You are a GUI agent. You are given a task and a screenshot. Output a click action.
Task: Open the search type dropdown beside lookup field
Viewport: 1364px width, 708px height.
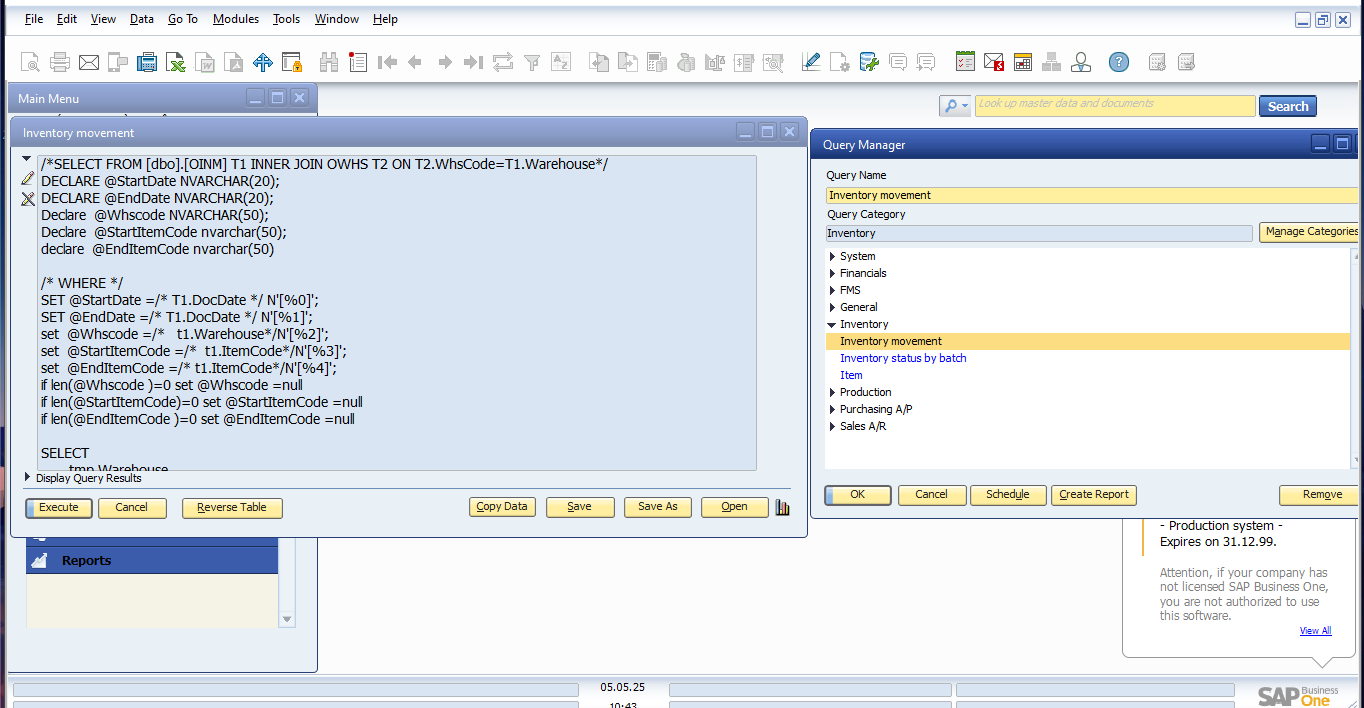954,106
